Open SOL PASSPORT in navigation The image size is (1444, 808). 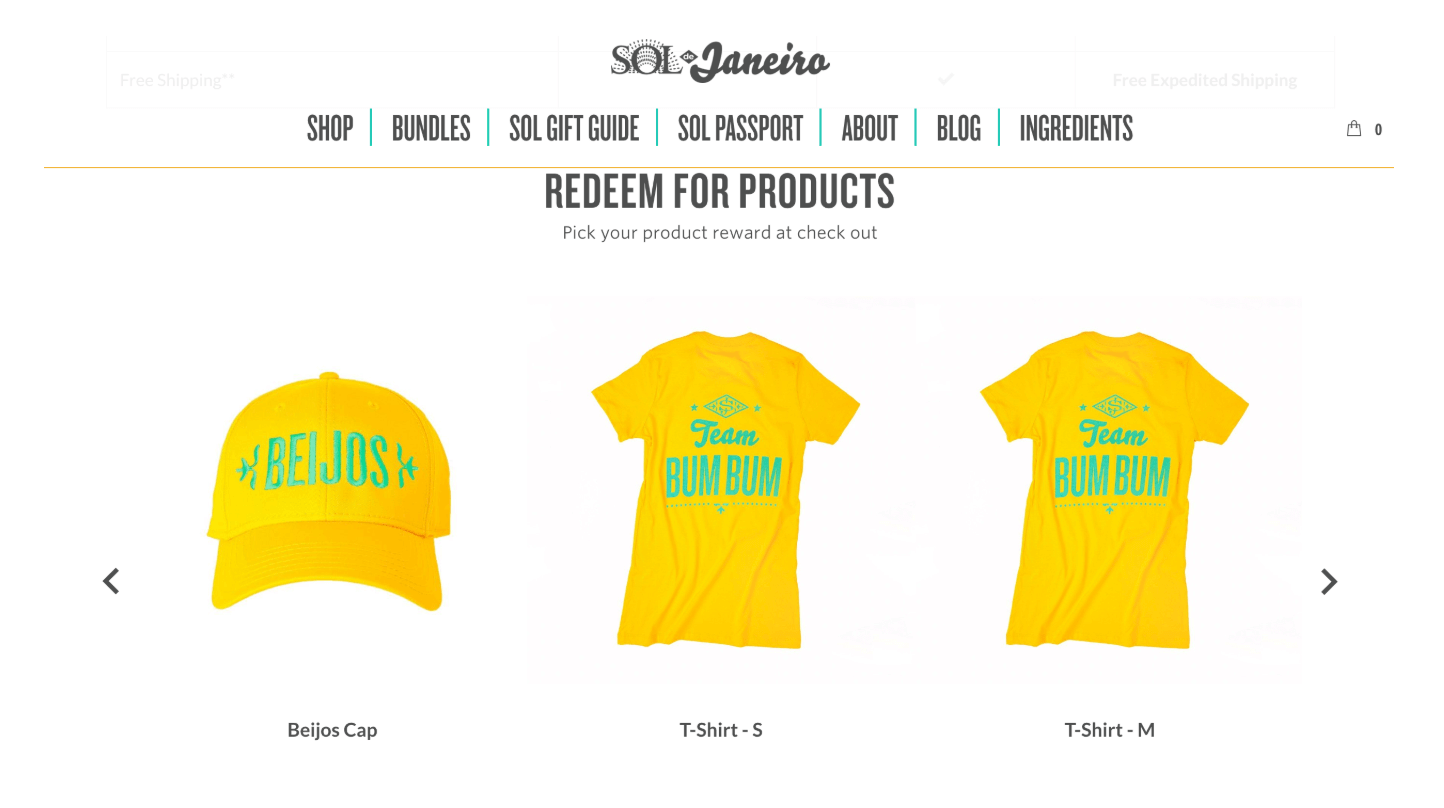coord(740,128)
